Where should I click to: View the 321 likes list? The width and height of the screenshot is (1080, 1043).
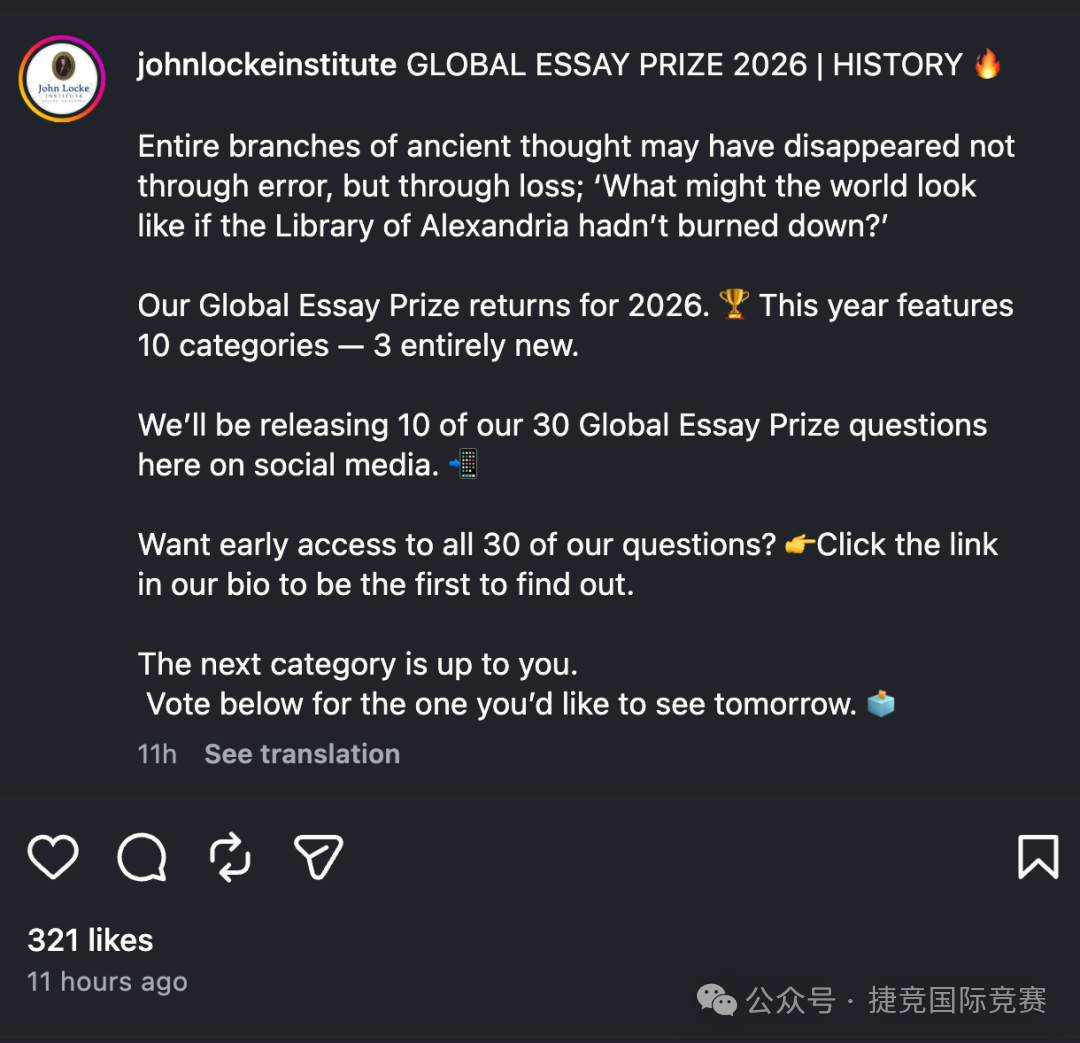coord(90,940)
